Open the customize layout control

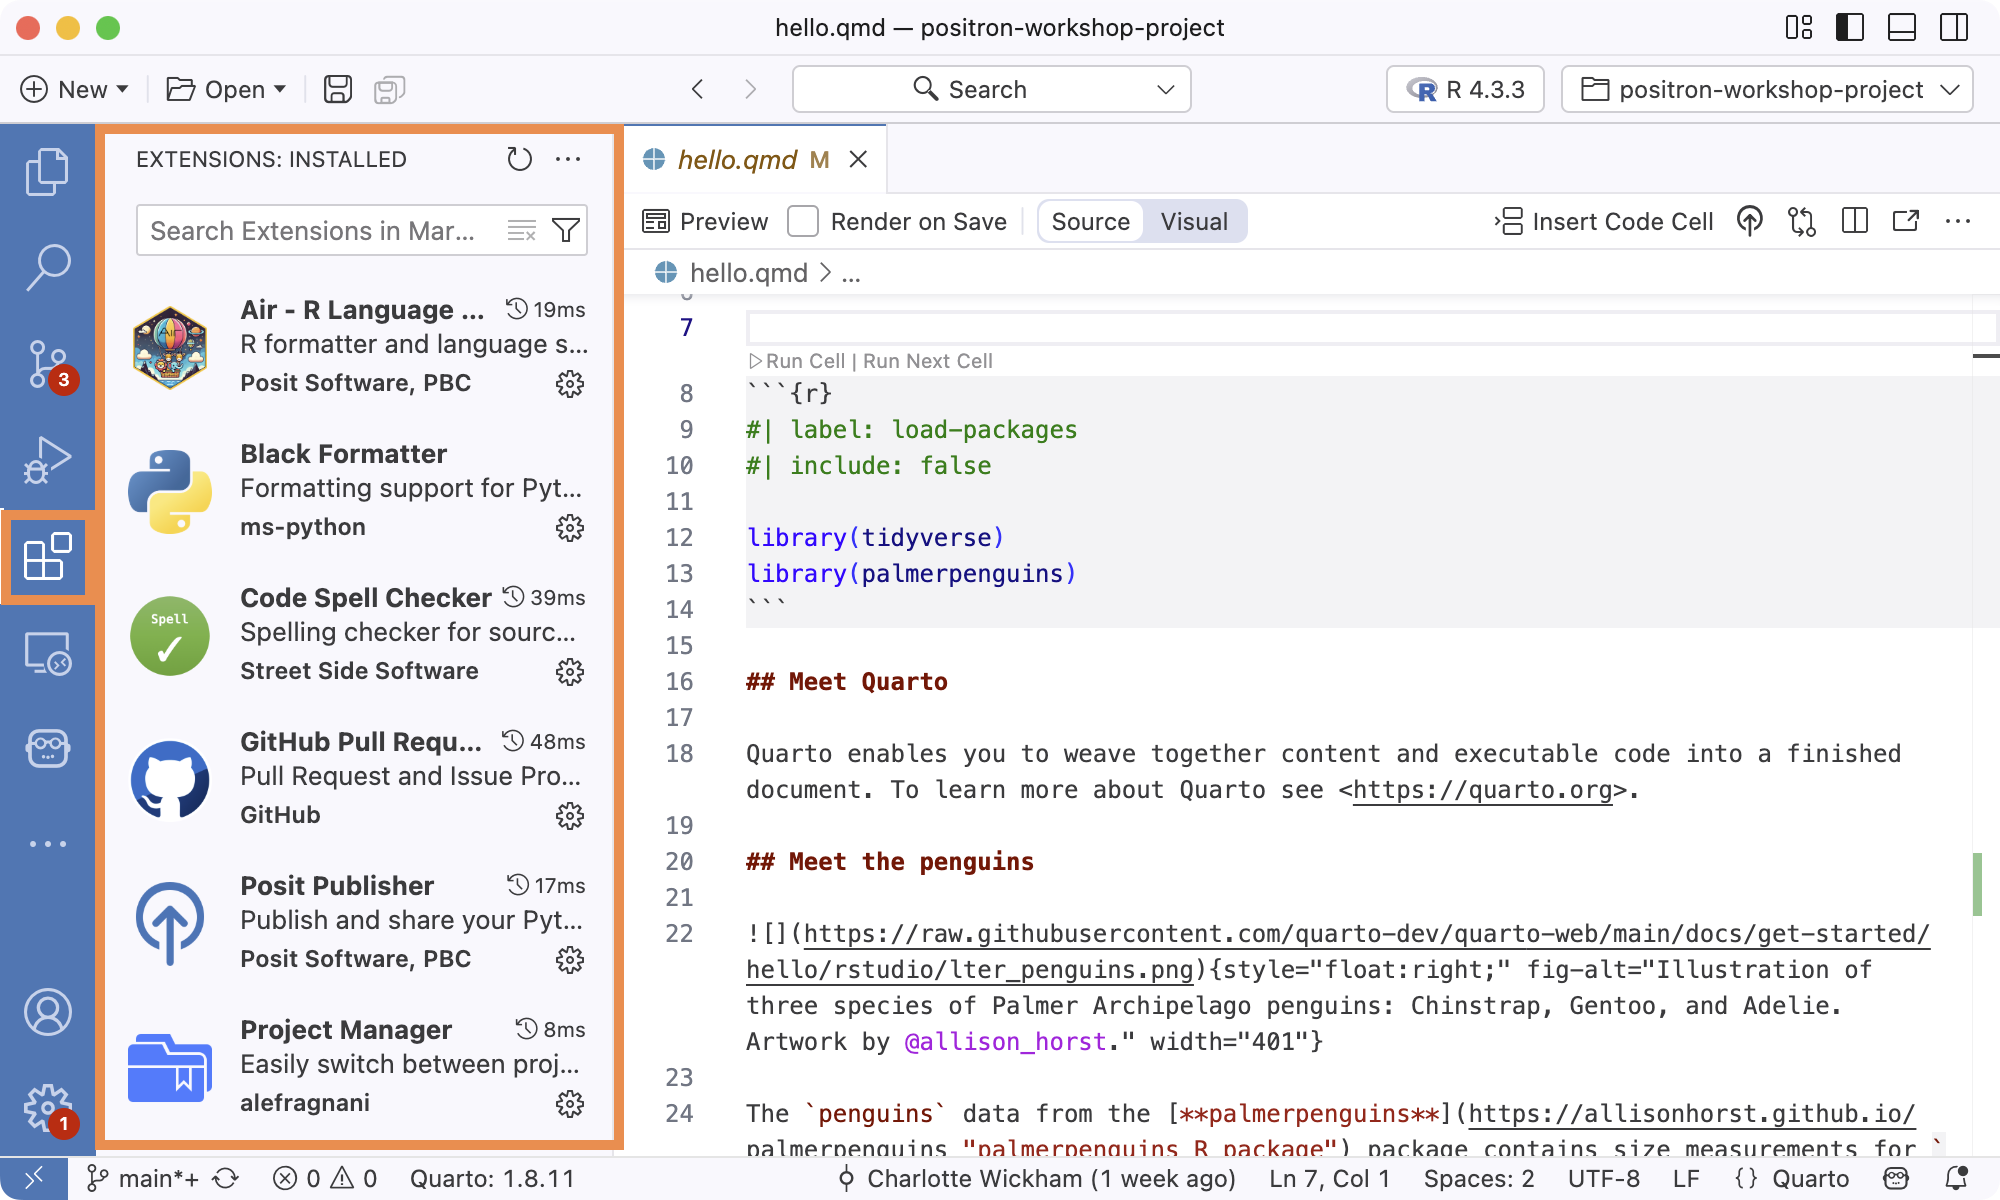point(1798,27)
